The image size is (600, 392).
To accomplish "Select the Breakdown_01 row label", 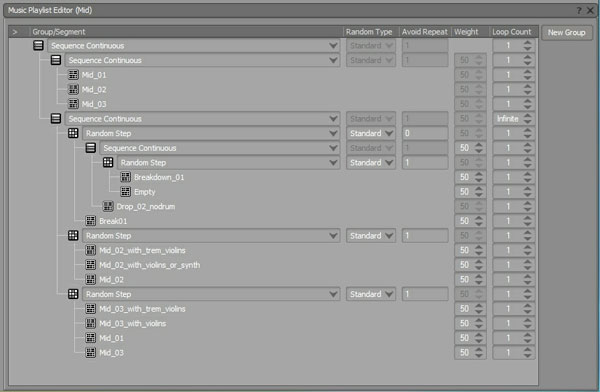I will (159, 177).
